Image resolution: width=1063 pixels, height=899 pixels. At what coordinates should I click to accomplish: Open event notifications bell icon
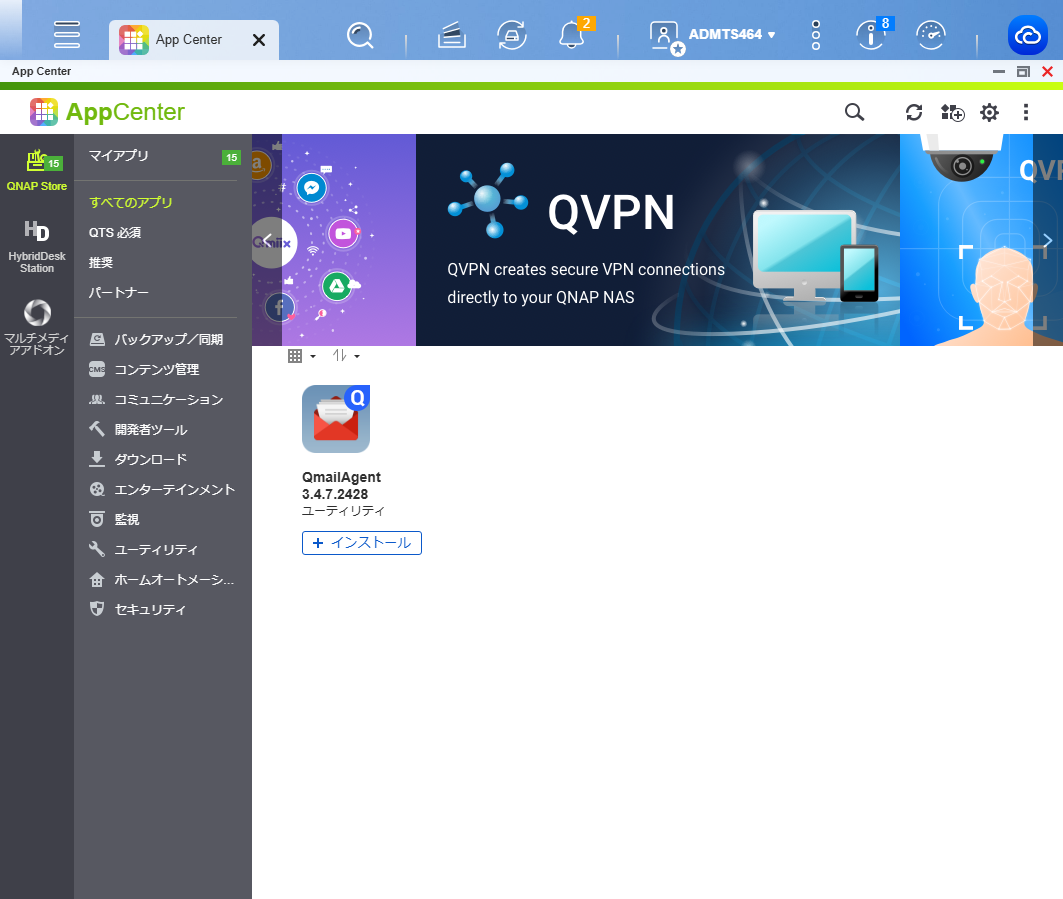(573, 34)
